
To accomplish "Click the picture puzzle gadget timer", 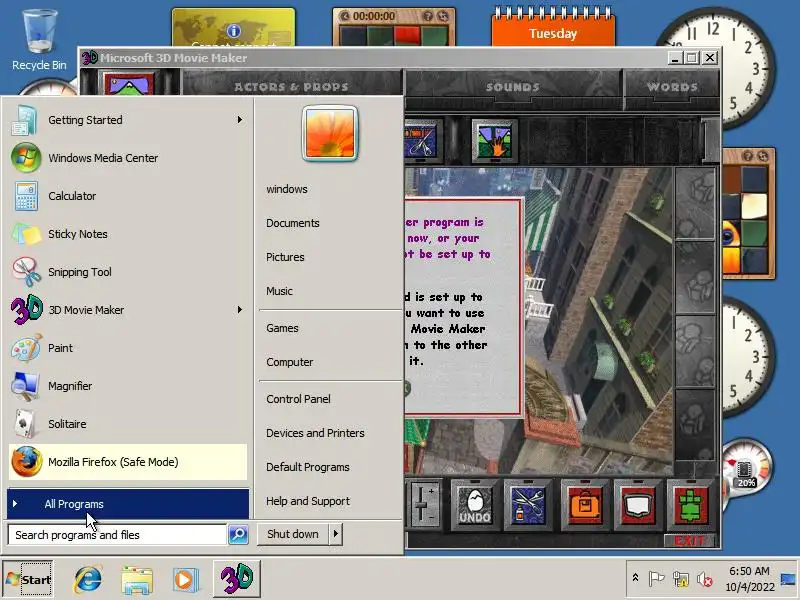I will tap(374, 16).
